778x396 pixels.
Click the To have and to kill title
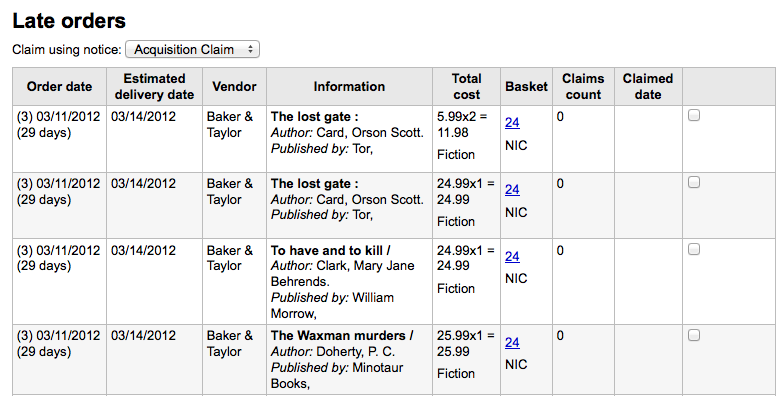click(x=330, y=251)
